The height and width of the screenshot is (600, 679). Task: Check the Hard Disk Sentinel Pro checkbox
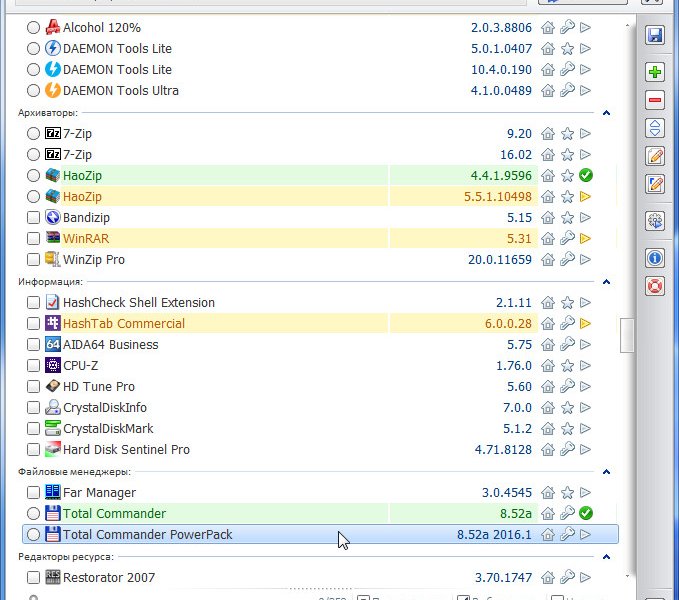[33, 450]
